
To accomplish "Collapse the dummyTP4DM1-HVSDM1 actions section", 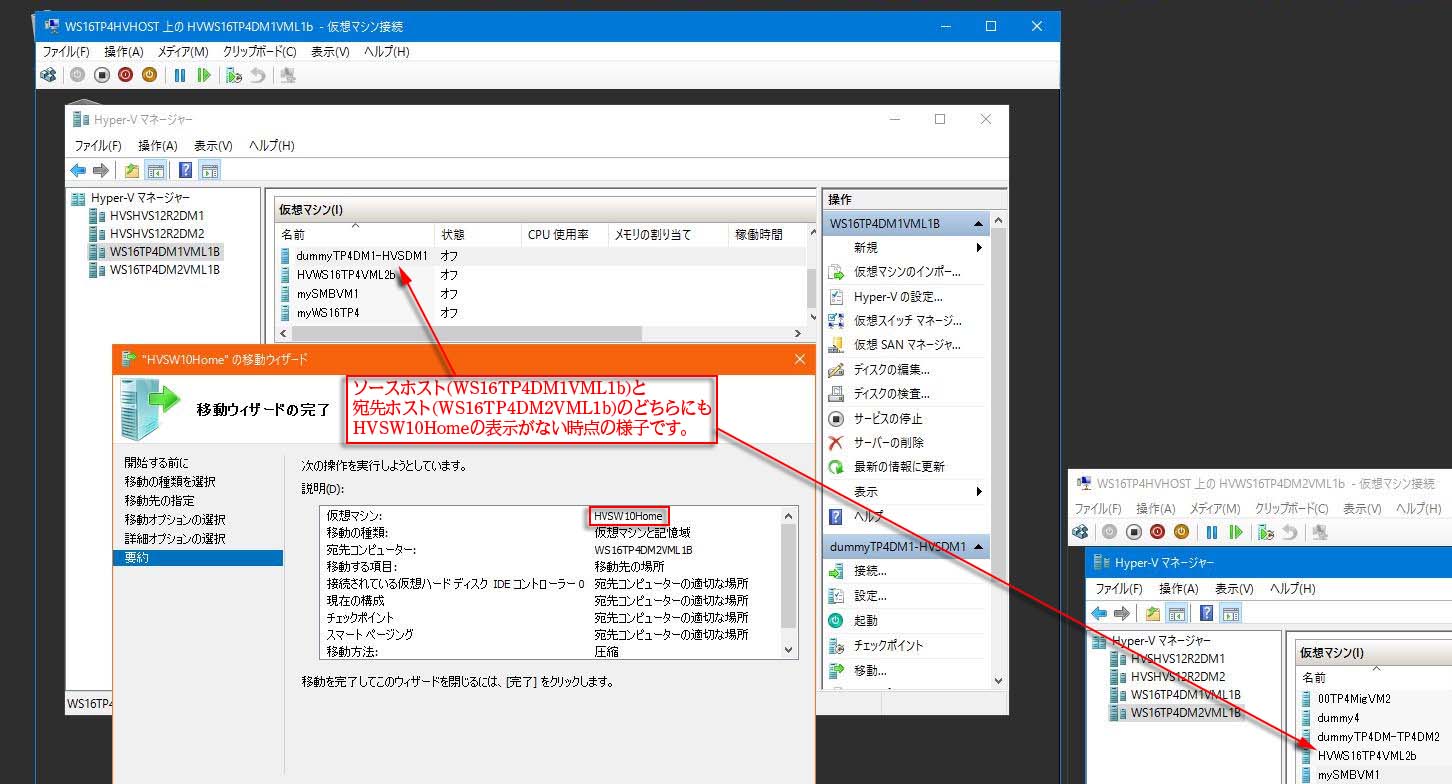I will [977, 547].
